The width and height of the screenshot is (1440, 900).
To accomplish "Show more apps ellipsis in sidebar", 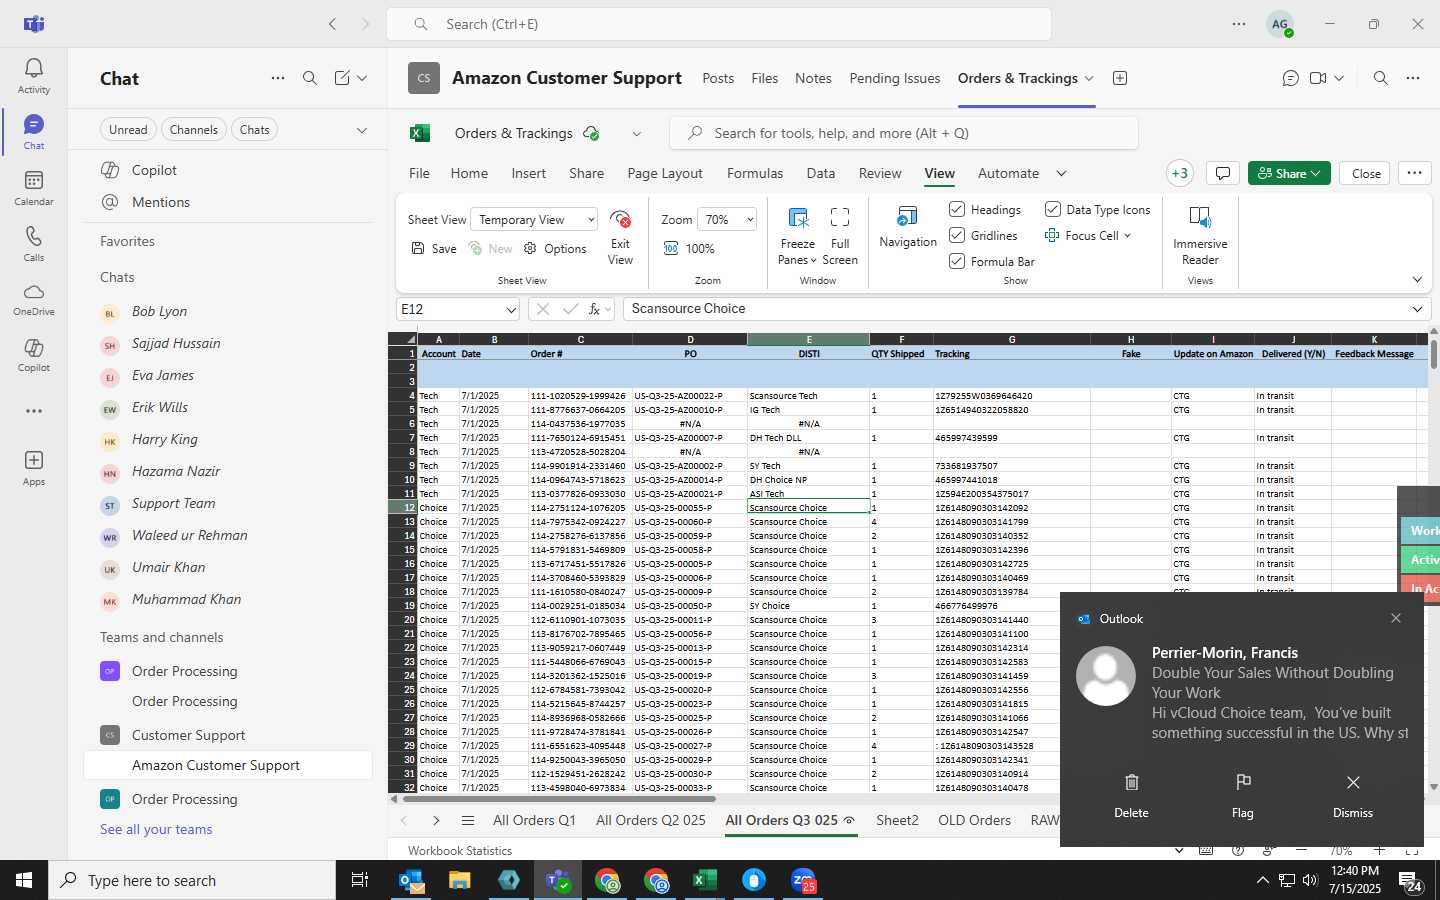I will [x=33, y=411].
